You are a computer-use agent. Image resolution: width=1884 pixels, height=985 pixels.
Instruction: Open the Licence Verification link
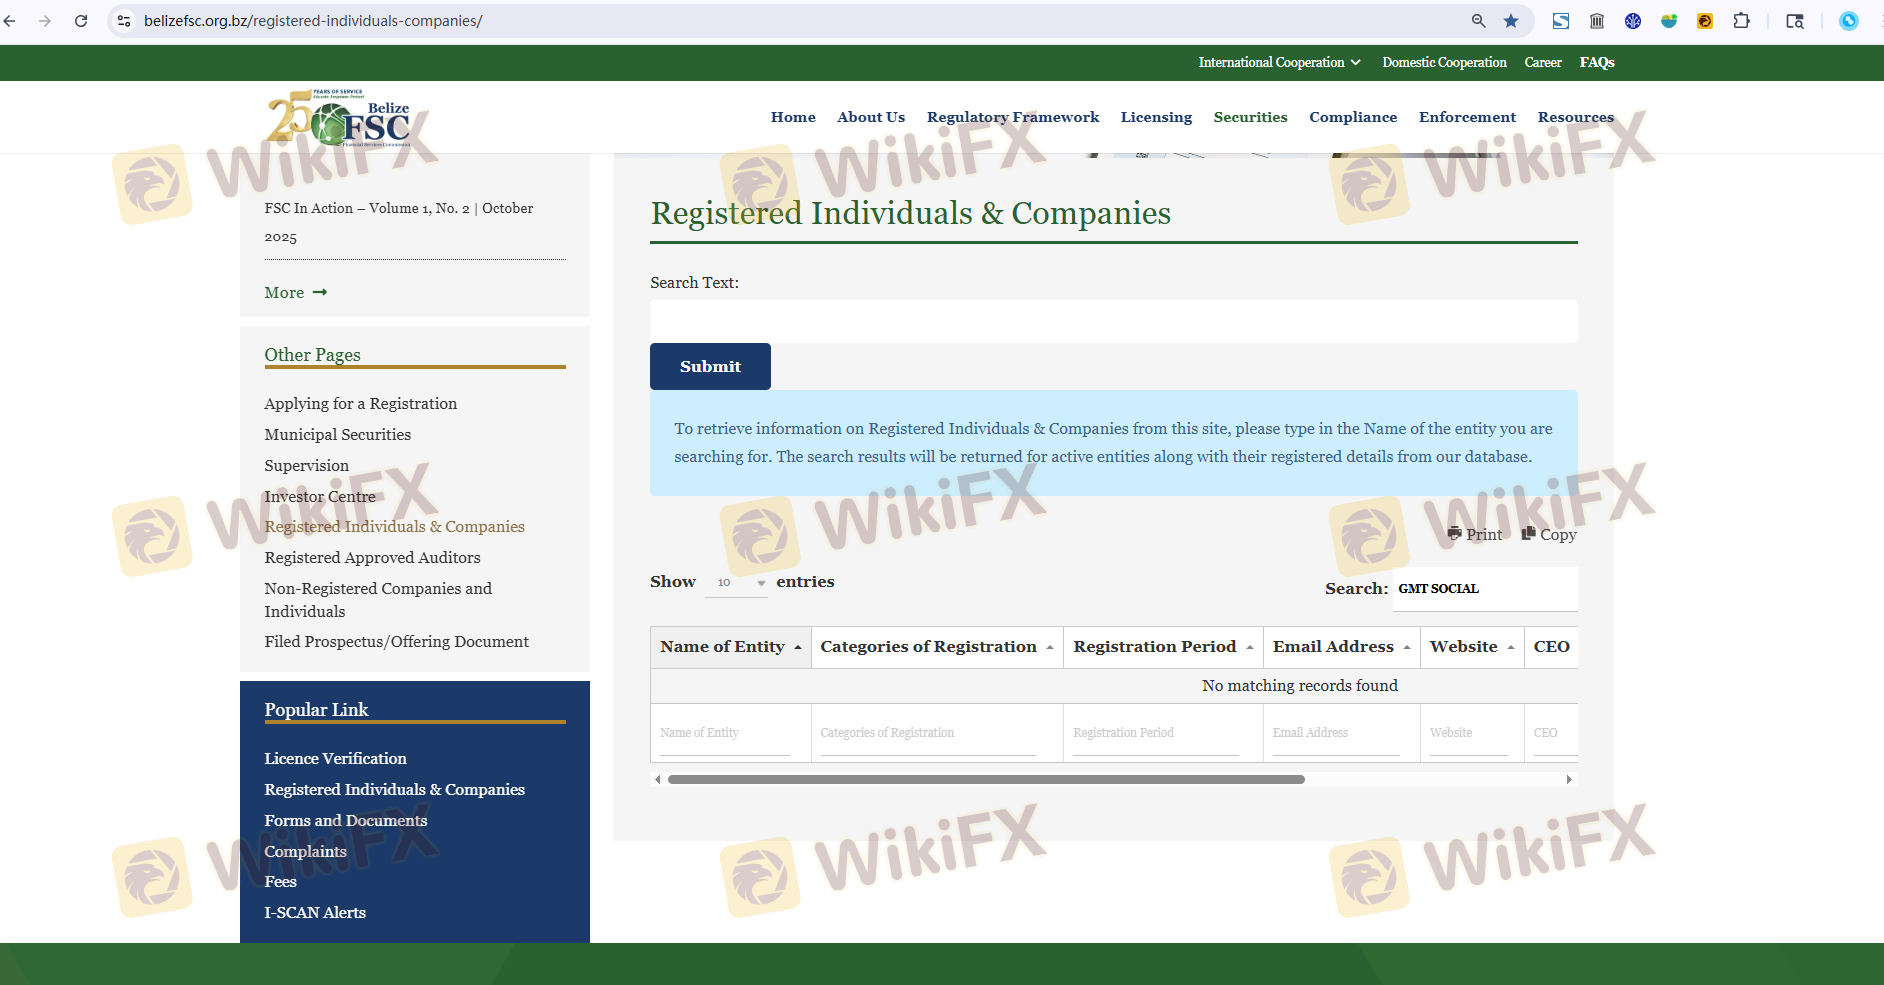pos(335,758)
